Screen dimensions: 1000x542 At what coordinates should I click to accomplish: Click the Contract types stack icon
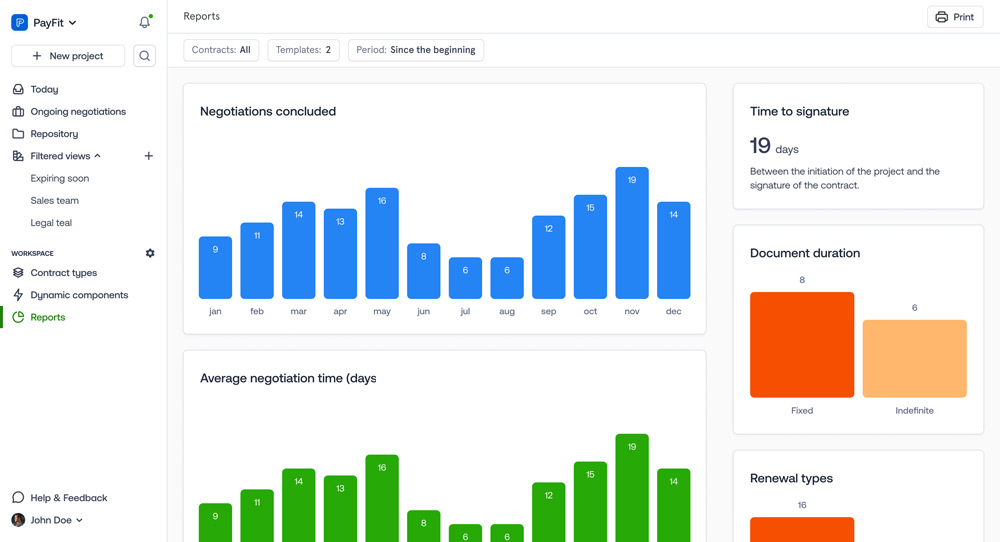pyautogui.click(x=18, y=273)
